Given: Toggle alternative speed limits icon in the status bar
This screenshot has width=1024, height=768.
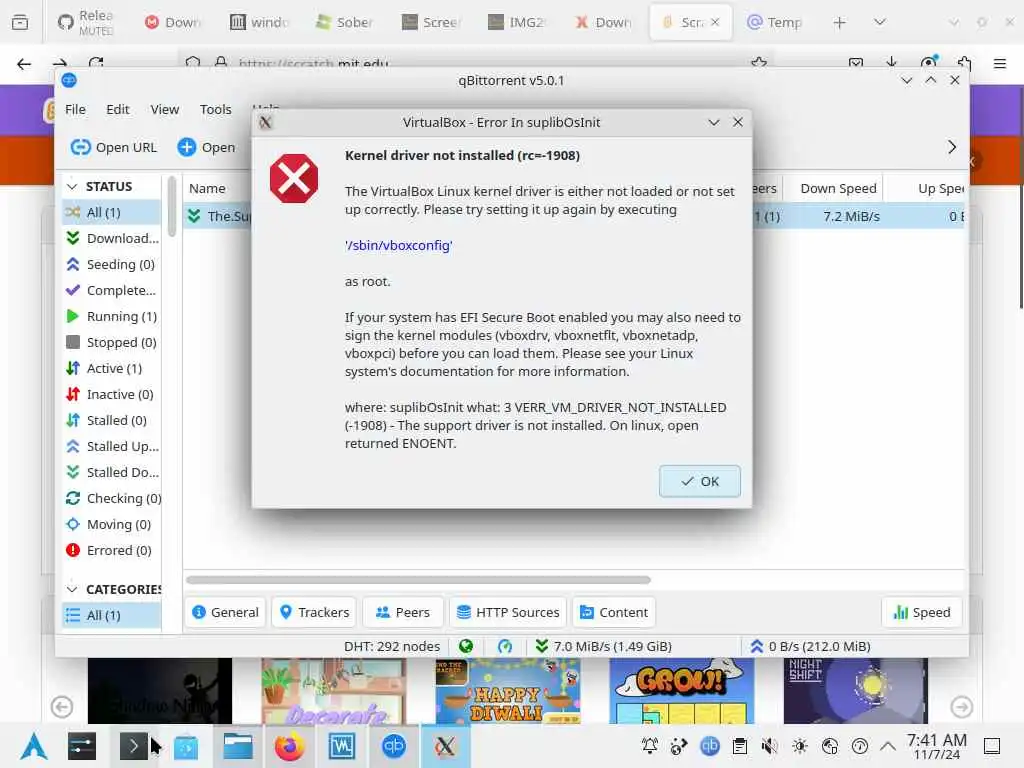Looking at the screenshot, I should (505, 647).
